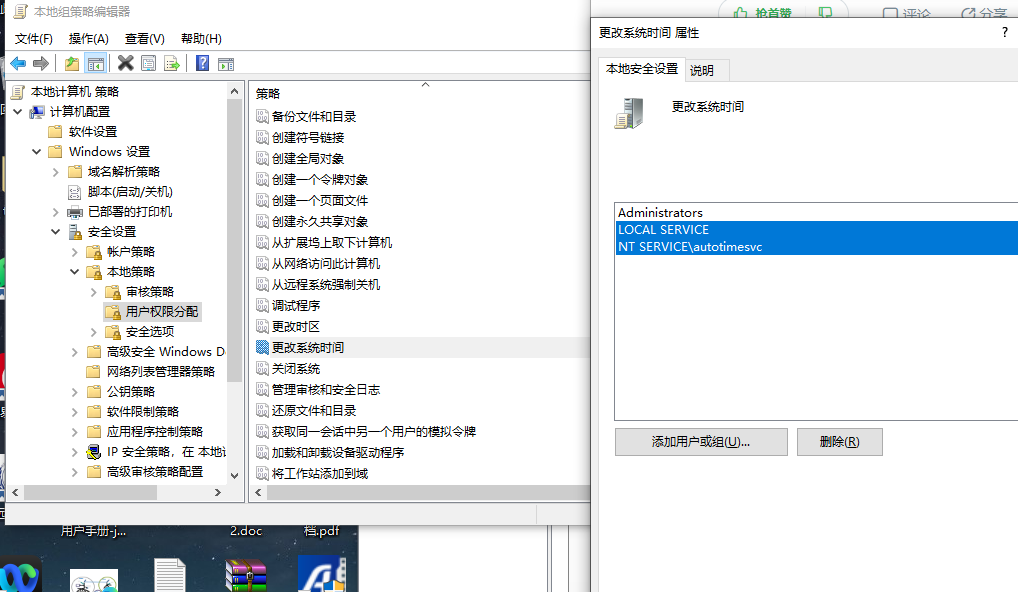Select the 高级审核策略配置 tree item

pyautogui.click(x=155, y=472)
